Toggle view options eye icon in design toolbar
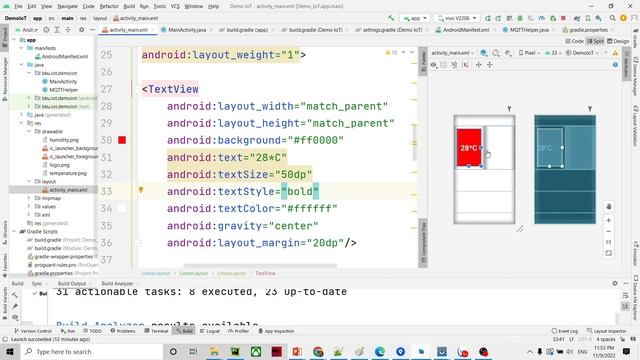Screen dimensions: 640x360 tap(433, 64)
